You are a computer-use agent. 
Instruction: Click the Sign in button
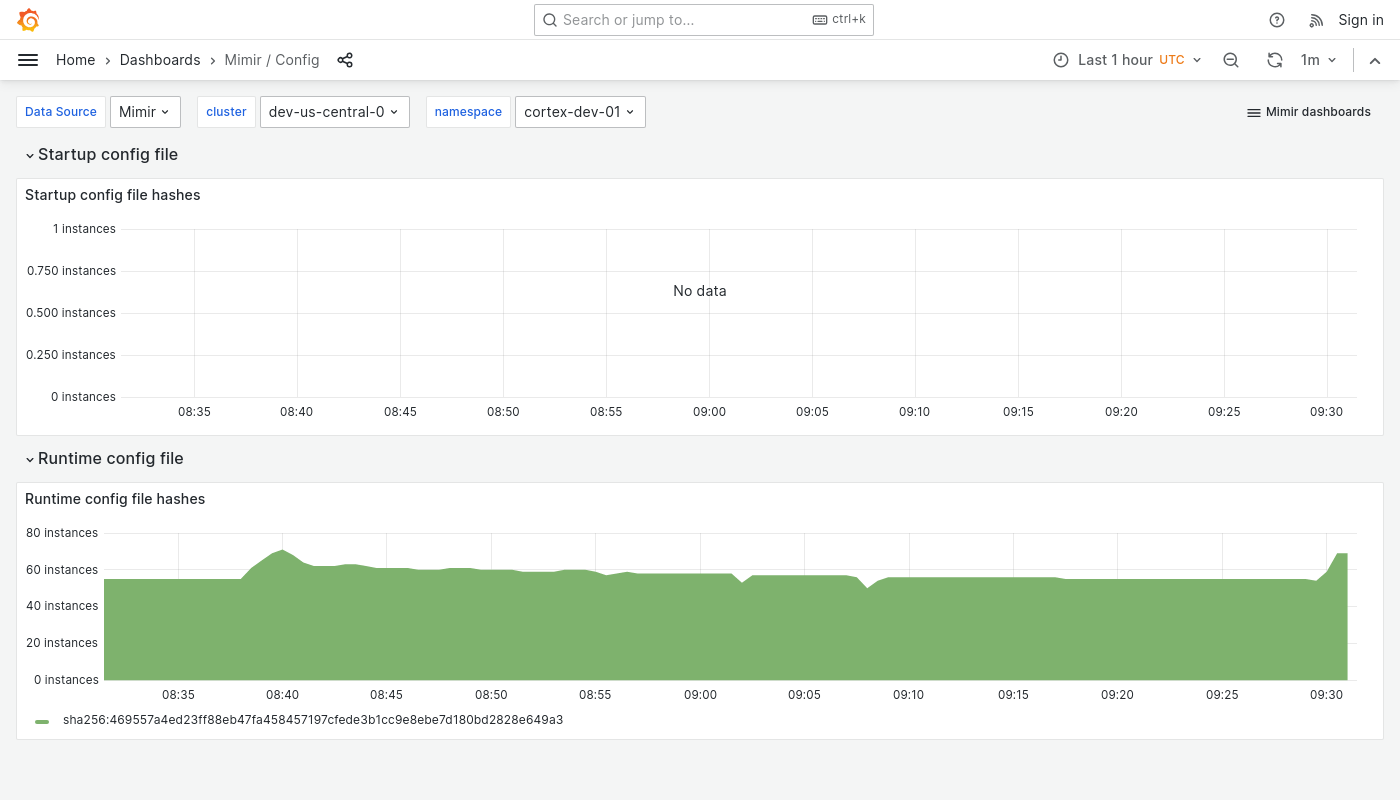[x=1361, y=20]
